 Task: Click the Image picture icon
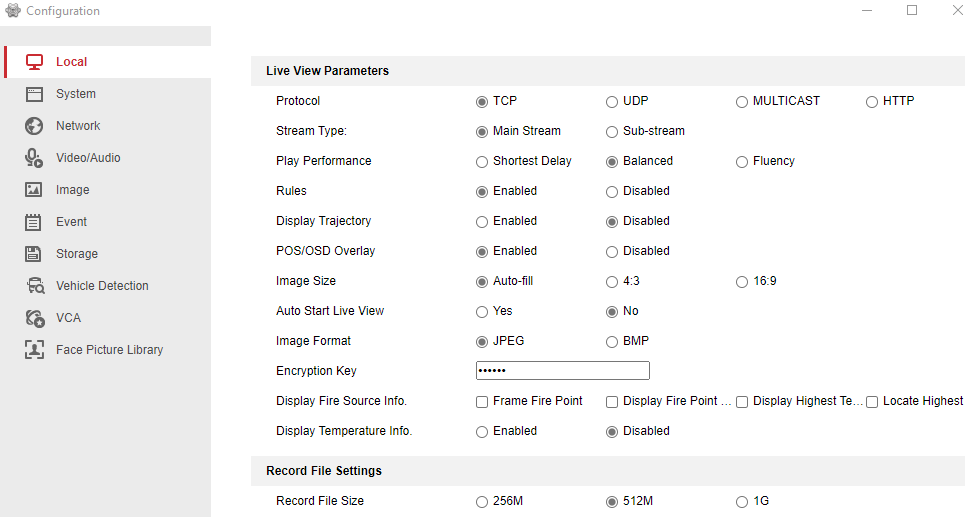tap(34, 190)
